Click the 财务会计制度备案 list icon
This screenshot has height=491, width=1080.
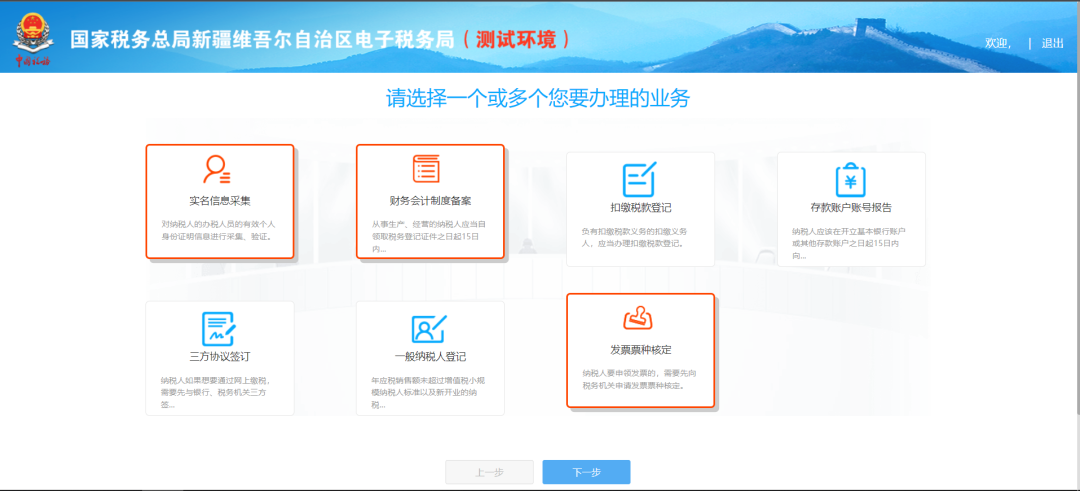426,169
